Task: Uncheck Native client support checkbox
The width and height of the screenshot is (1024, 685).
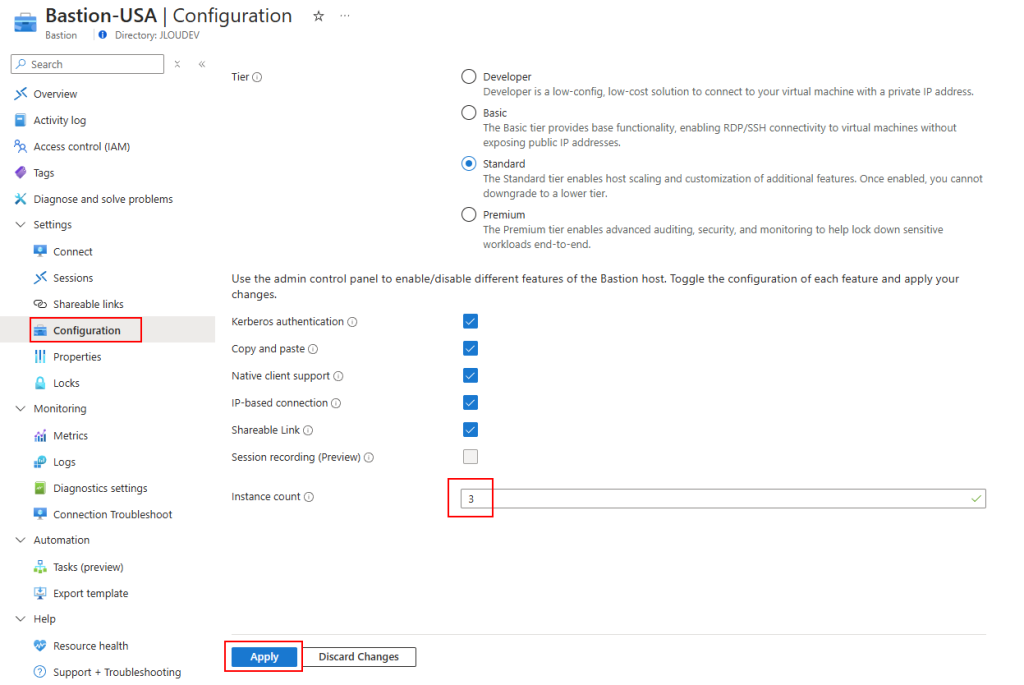Action: 470,375
